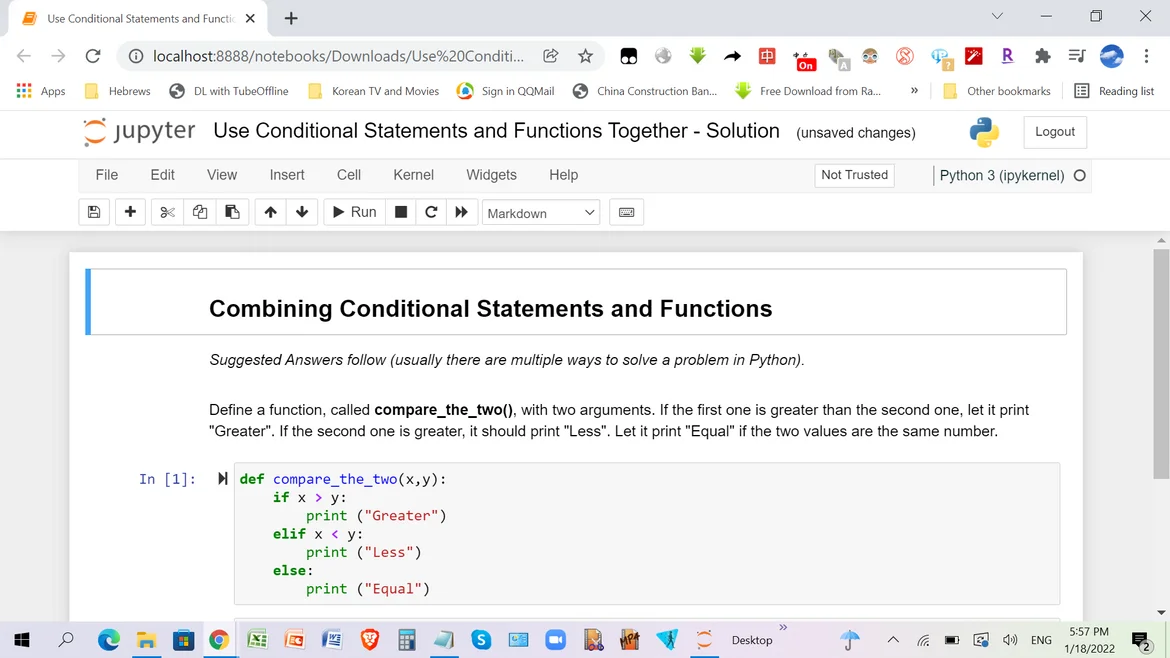The image size is (1170, 658).
Task: Move the selected cell up
Action: point(270,212)
